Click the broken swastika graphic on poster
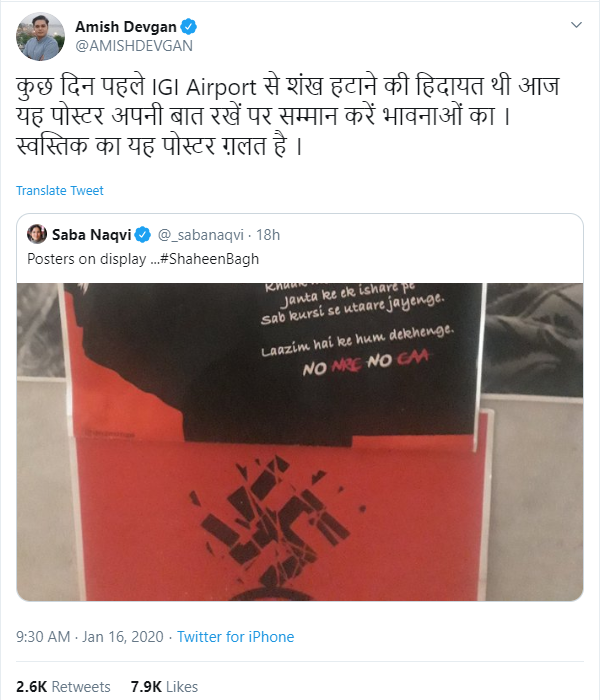 [277, 522]
